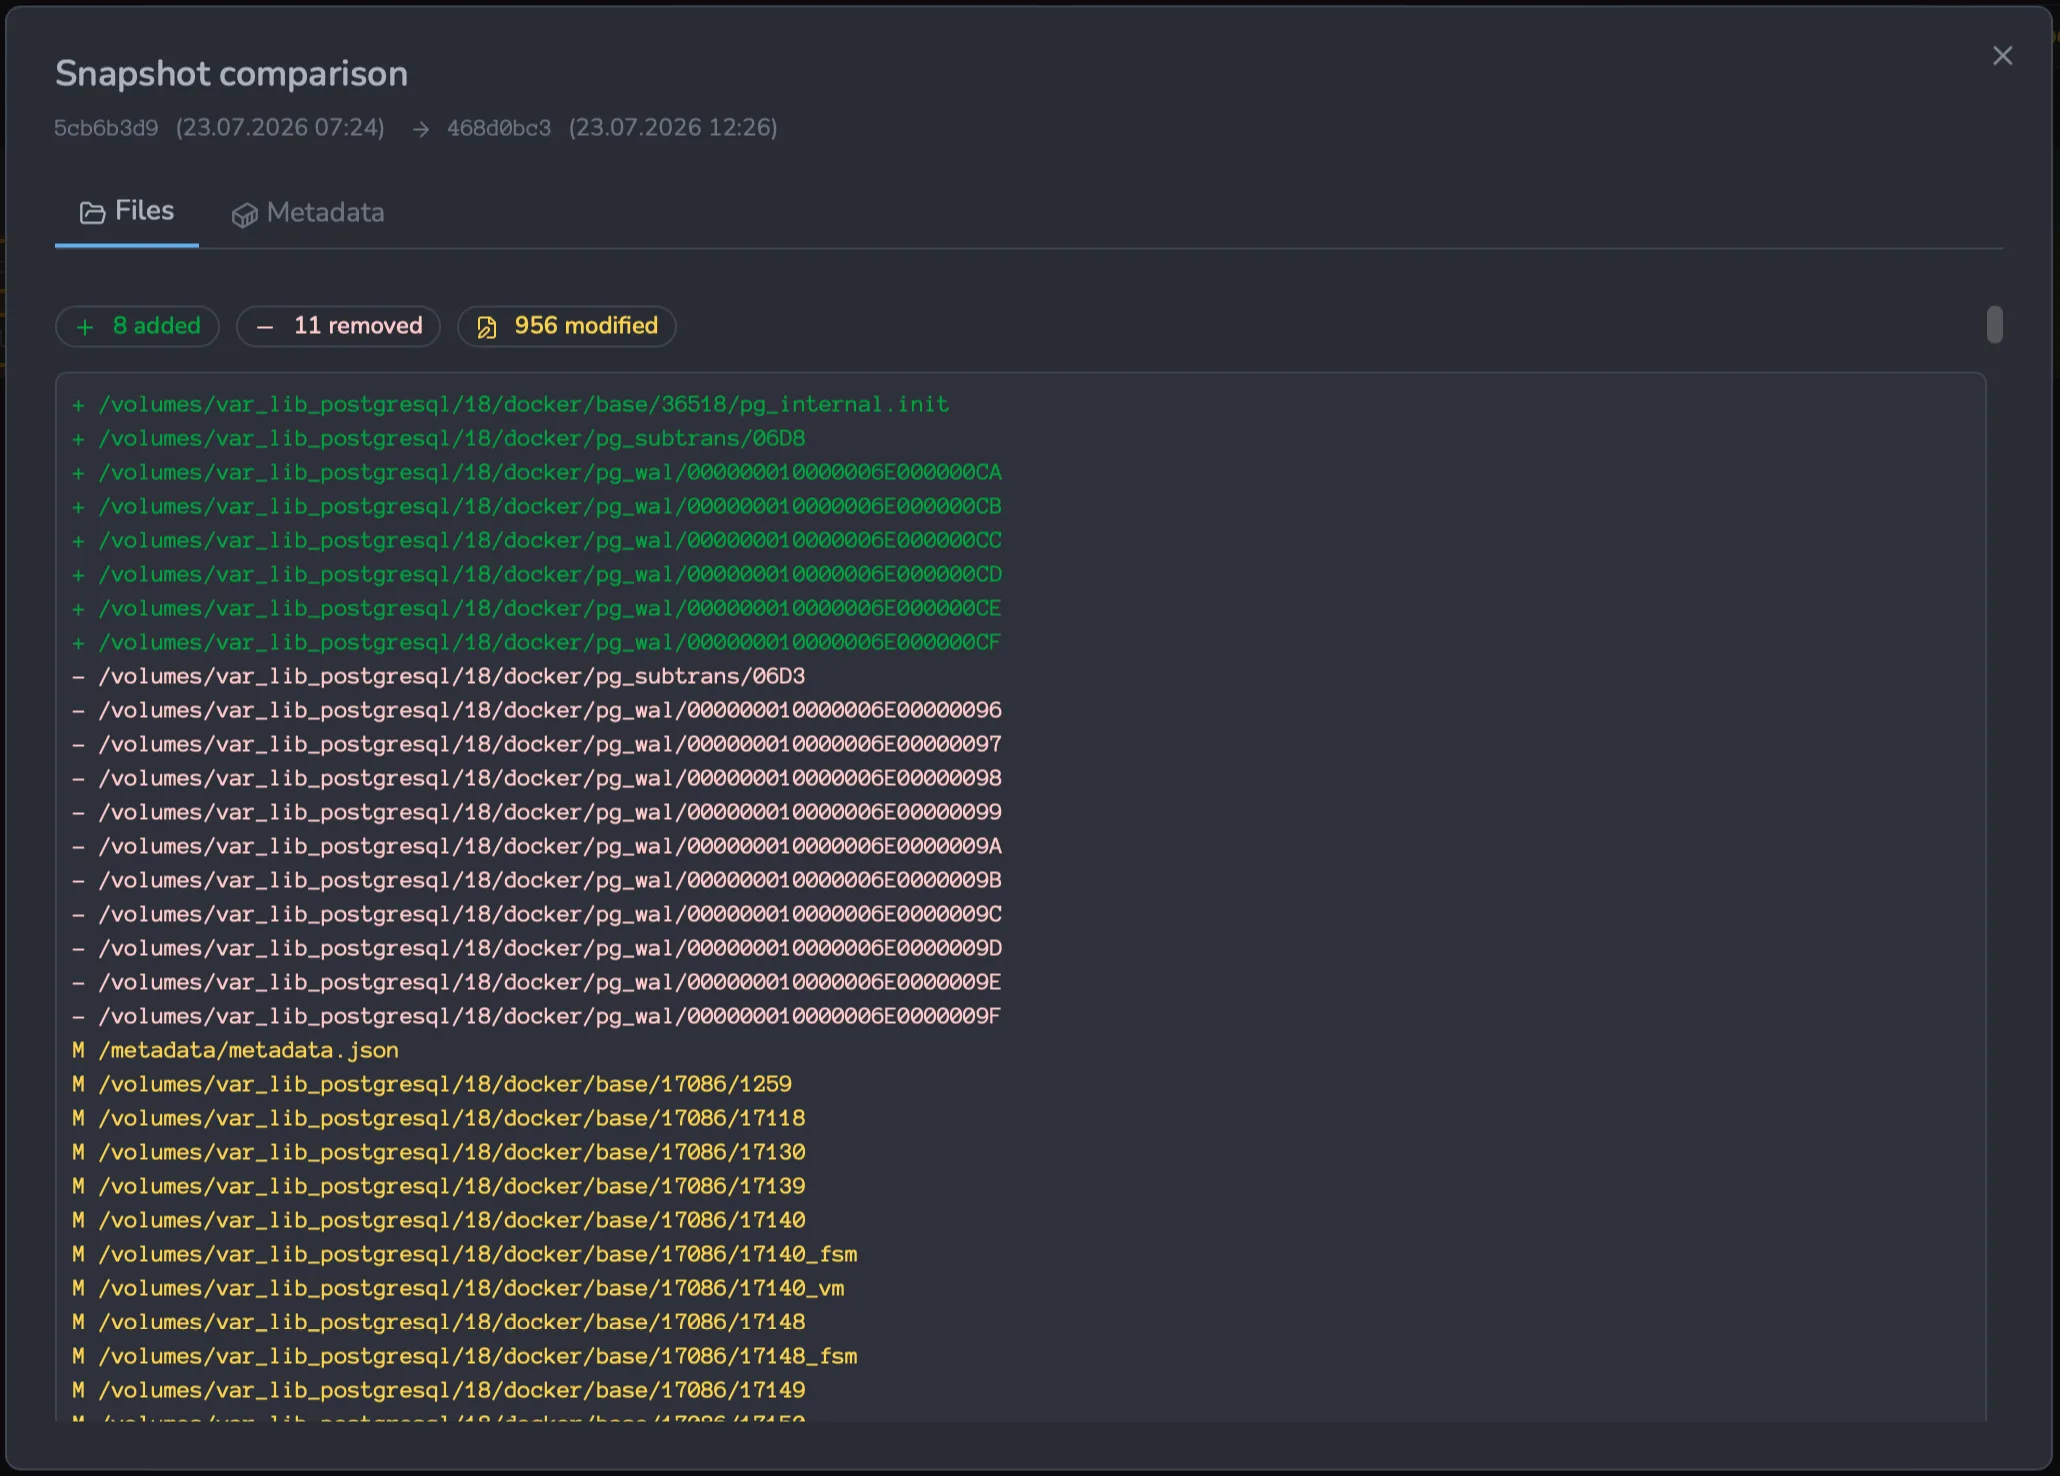Select modified file base/17086/17118
Image resolution: width=2060 pixels, height=1476 pixels.
click(439, 1119)
